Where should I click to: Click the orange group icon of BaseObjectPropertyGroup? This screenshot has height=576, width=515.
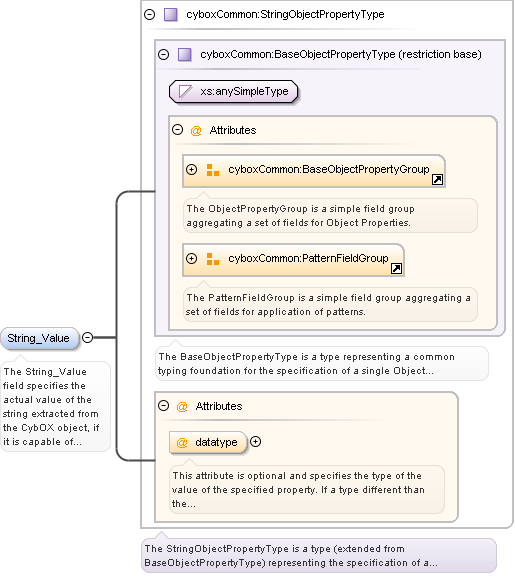pos(213,170)
